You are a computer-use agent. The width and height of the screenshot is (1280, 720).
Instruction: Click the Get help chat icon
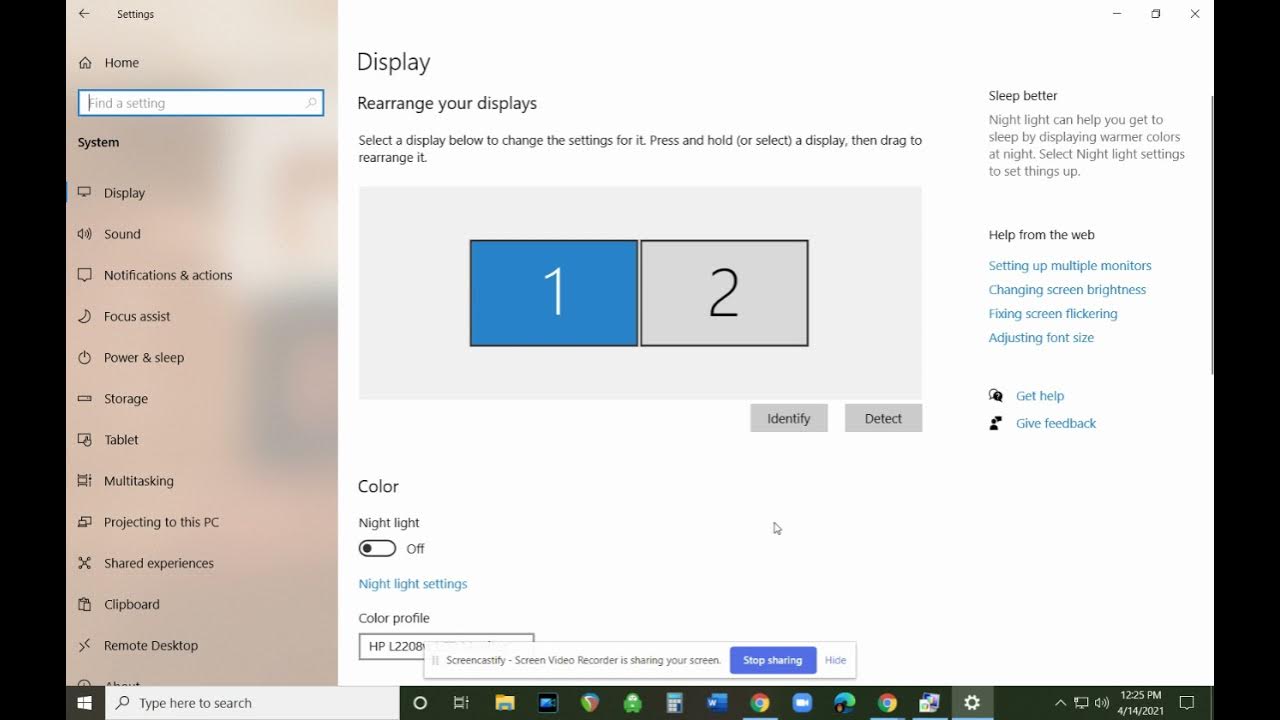click(x=995, y=395)
